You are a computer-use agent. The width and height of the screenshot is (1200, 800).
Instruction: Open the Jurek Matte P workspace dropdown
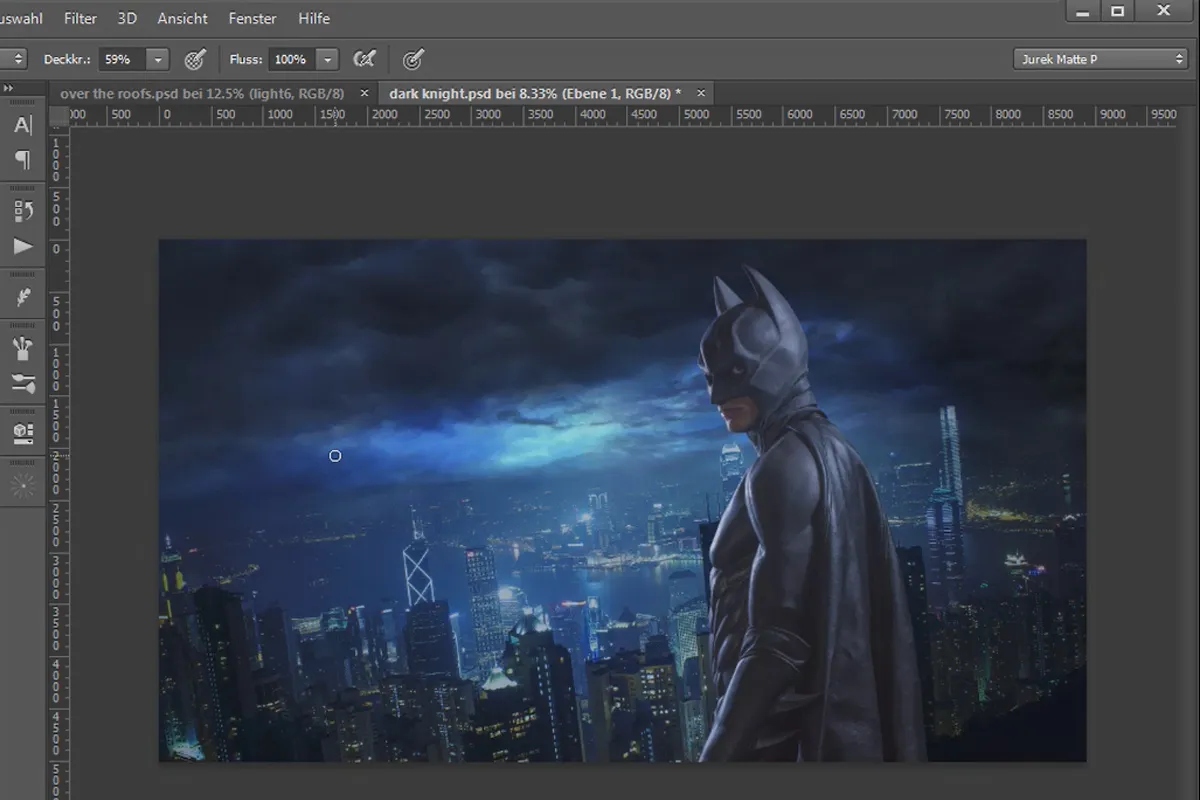[1100, 60]
